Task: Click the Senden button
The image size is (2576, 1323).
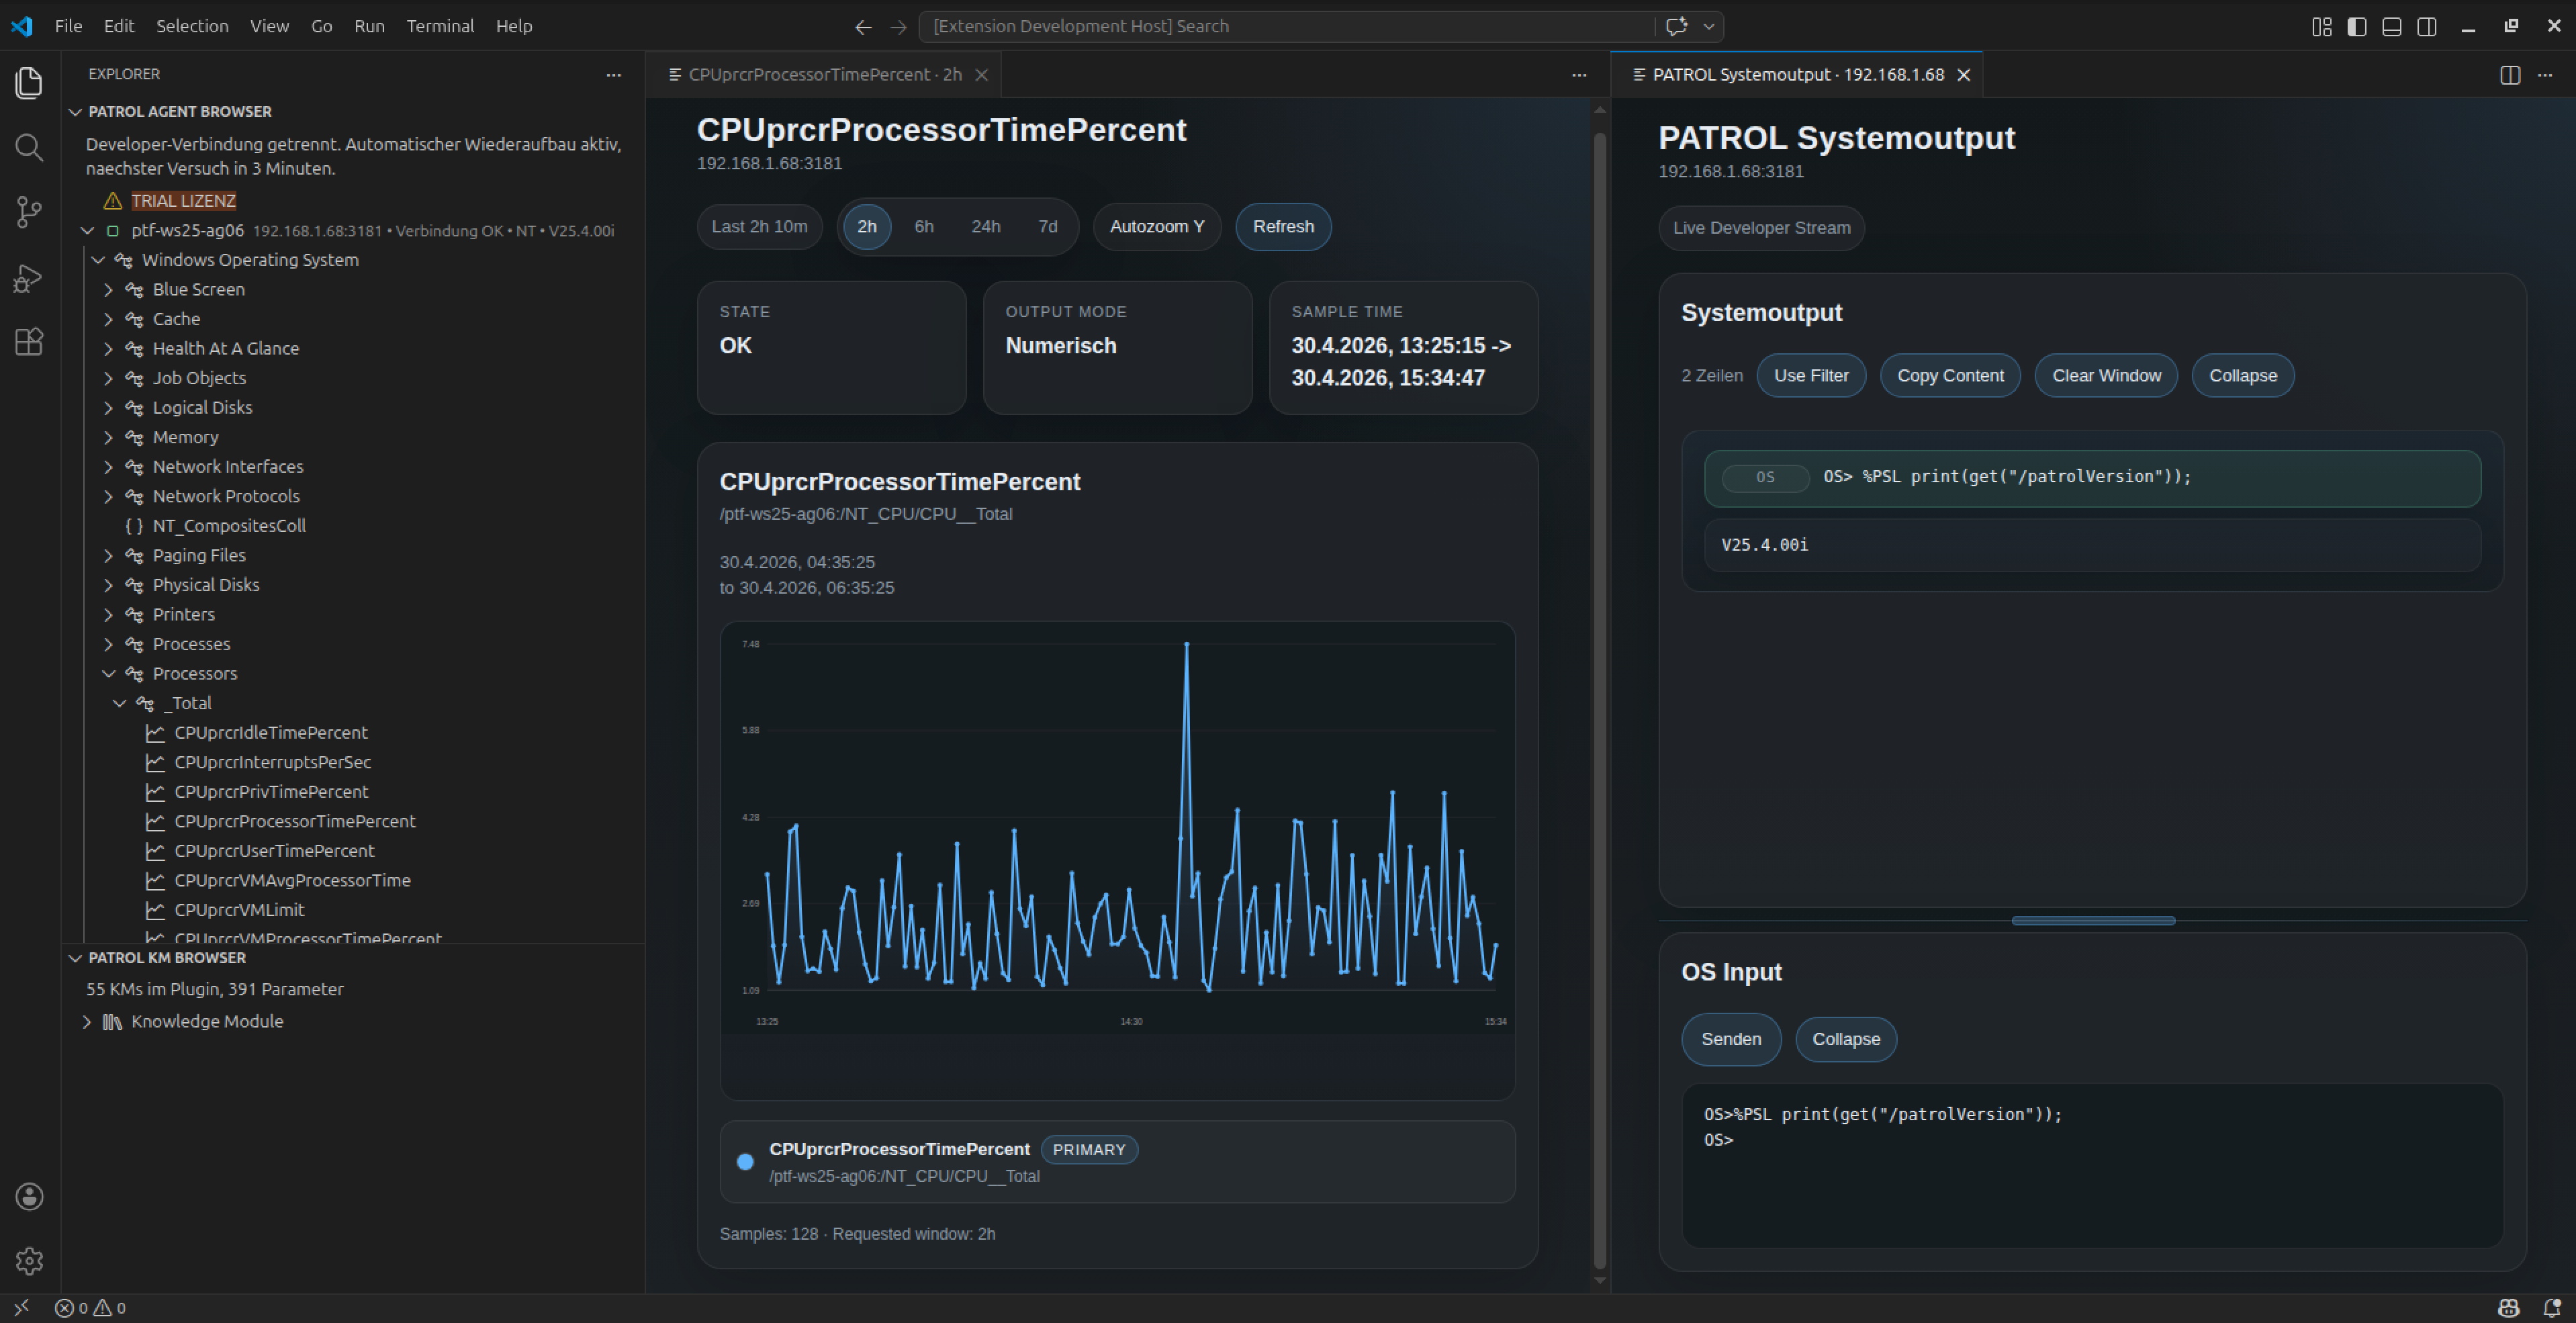Action: coord(1731,1039)
